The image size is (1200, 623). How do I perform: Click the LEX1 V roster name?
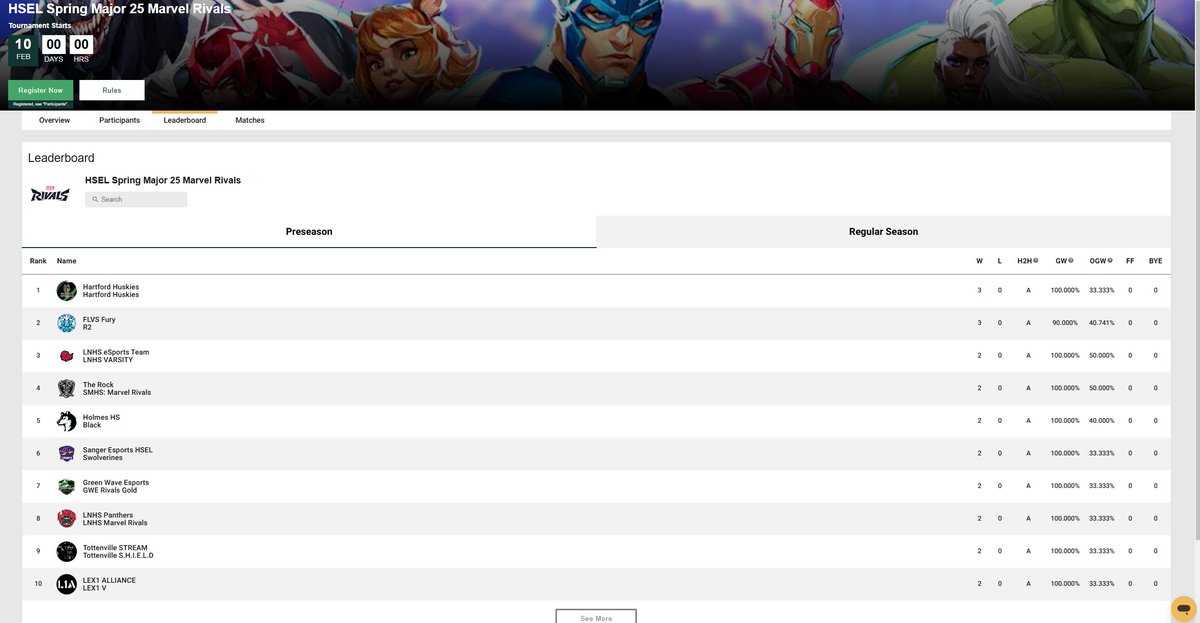(95, 588)
